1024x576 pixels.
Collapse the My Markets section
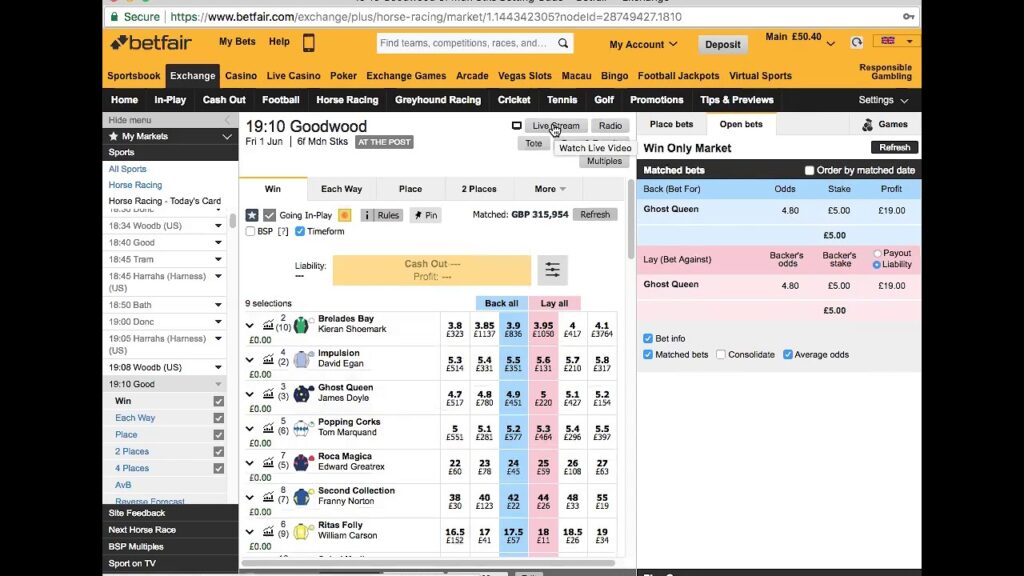click(x=227, y=136)
